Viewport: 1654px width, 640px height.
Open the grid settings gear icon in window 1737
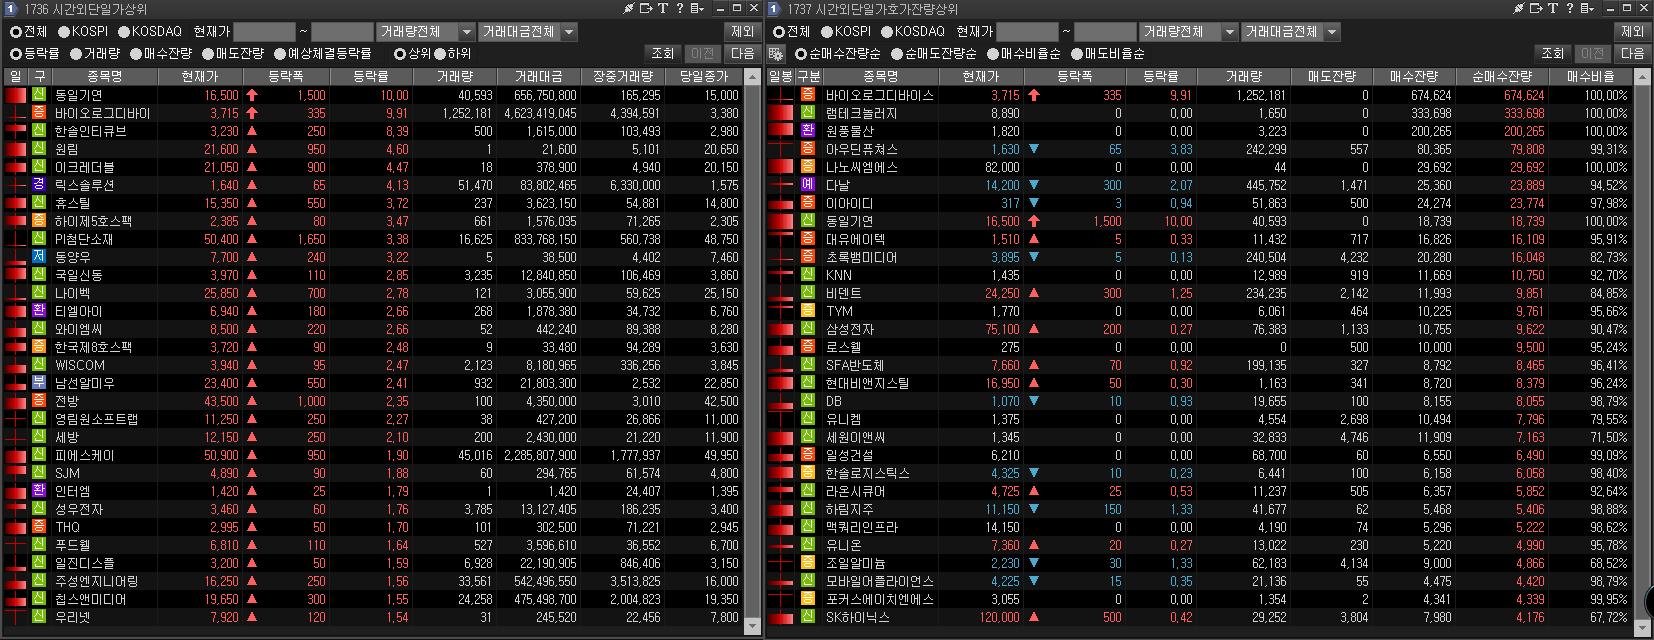click(776, 53)
